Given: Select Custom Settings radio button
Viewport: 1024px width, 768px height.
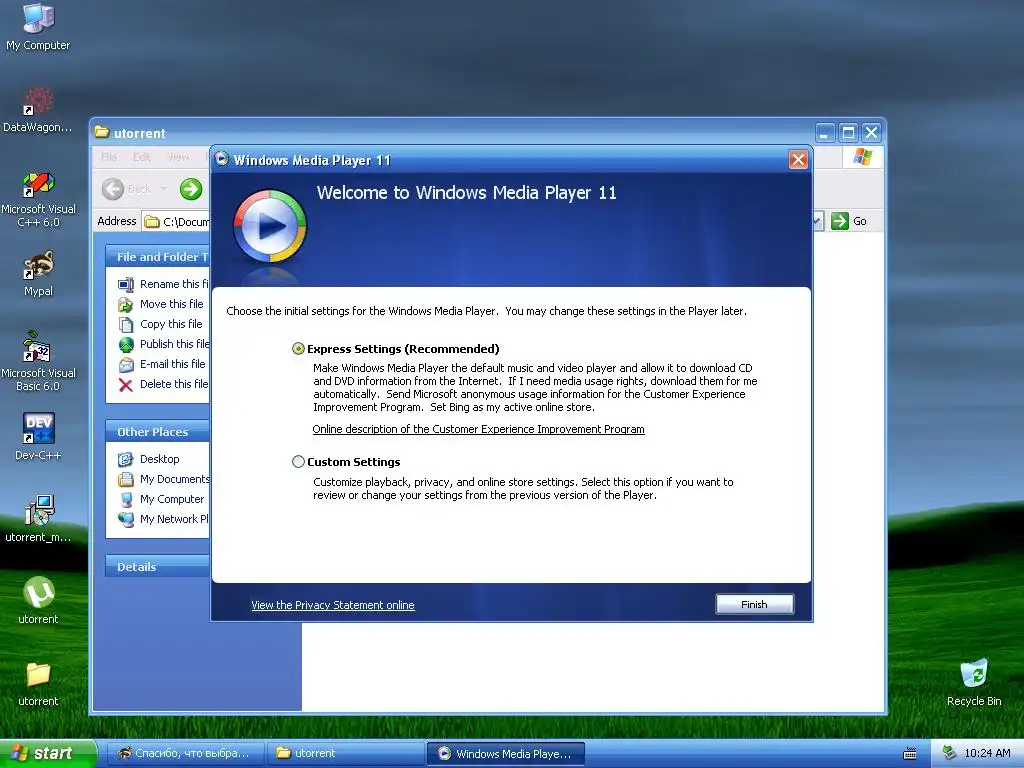Looking at the screenshot, I should [298, 462].
